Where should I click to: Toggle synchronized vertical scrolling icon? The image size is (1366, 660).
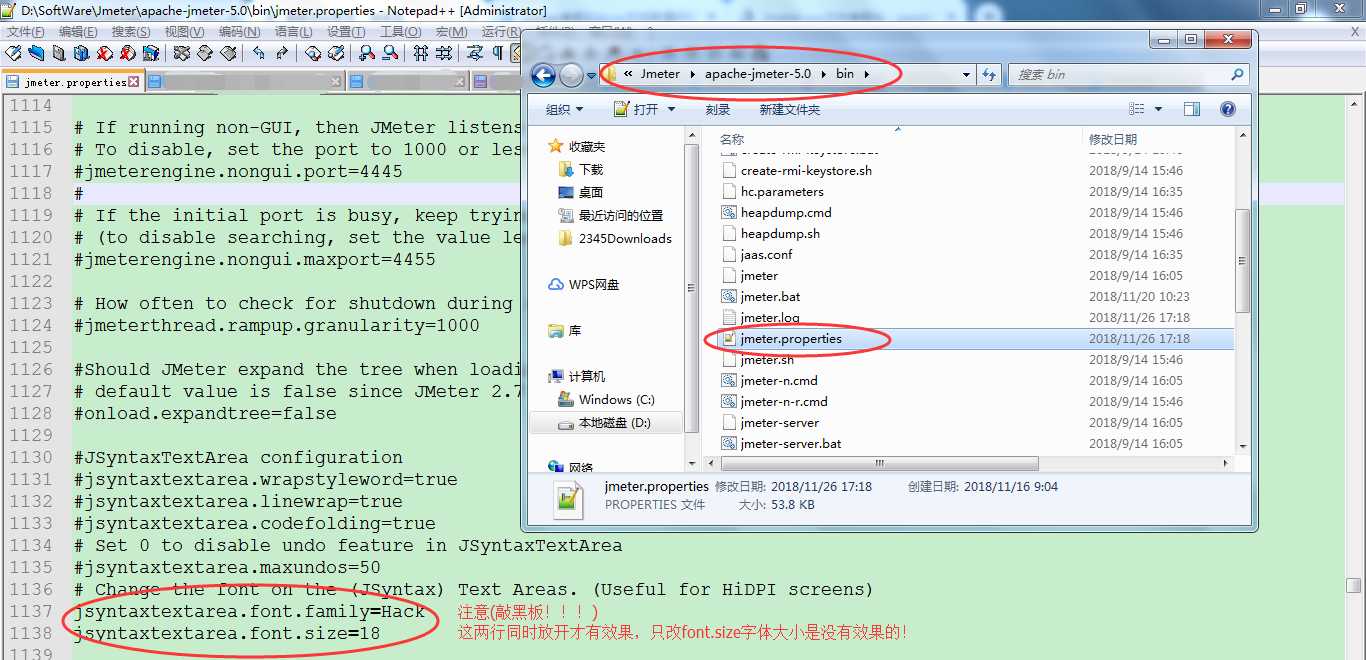coord(421,53)
